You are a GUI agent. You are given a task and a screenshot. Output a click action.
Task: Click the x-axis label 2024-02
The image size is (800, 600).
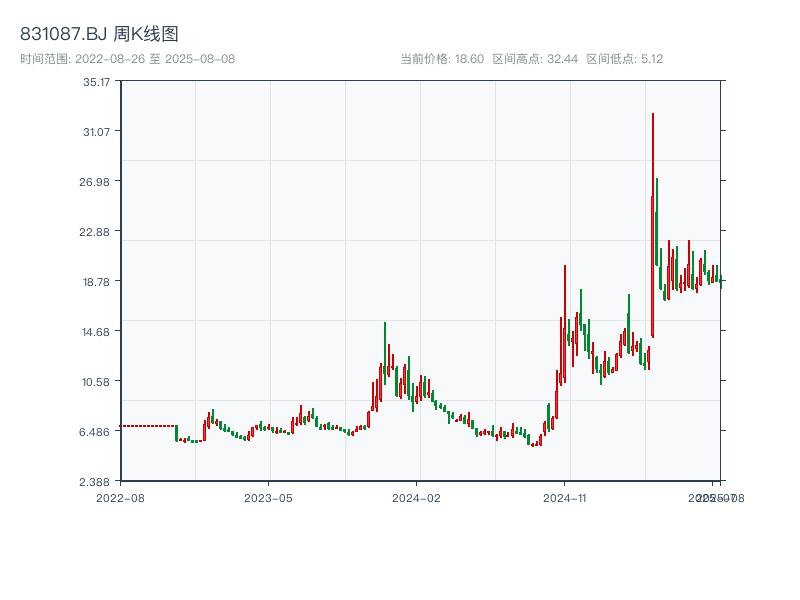point(416,498)
